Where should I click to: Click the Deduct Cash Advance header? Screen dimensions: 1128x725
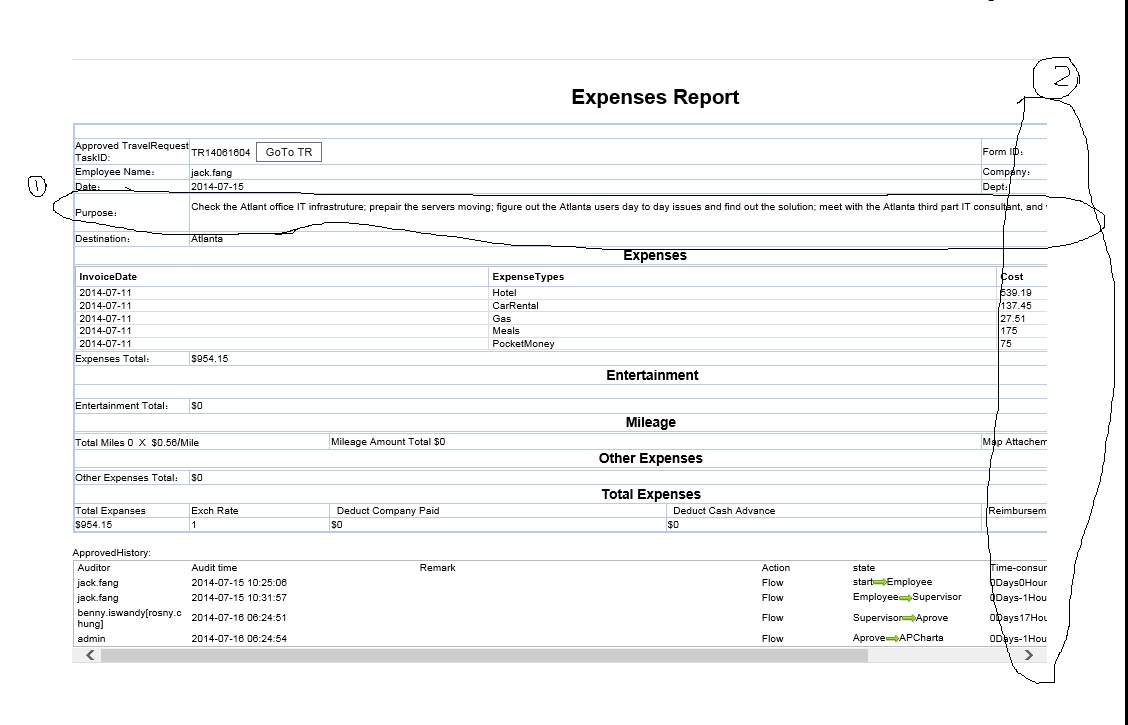724,511
